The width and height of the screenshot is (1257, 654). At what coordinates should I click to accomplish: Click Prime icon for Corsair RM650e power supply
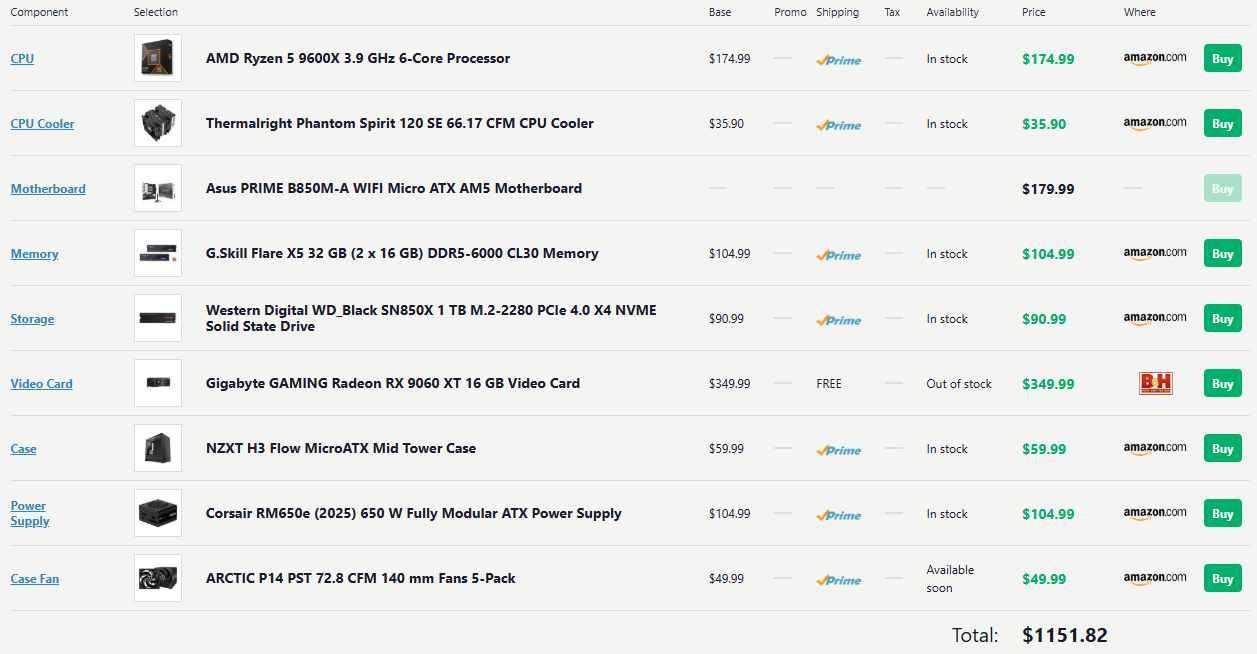pyautogui.click(x=838, y=514)
